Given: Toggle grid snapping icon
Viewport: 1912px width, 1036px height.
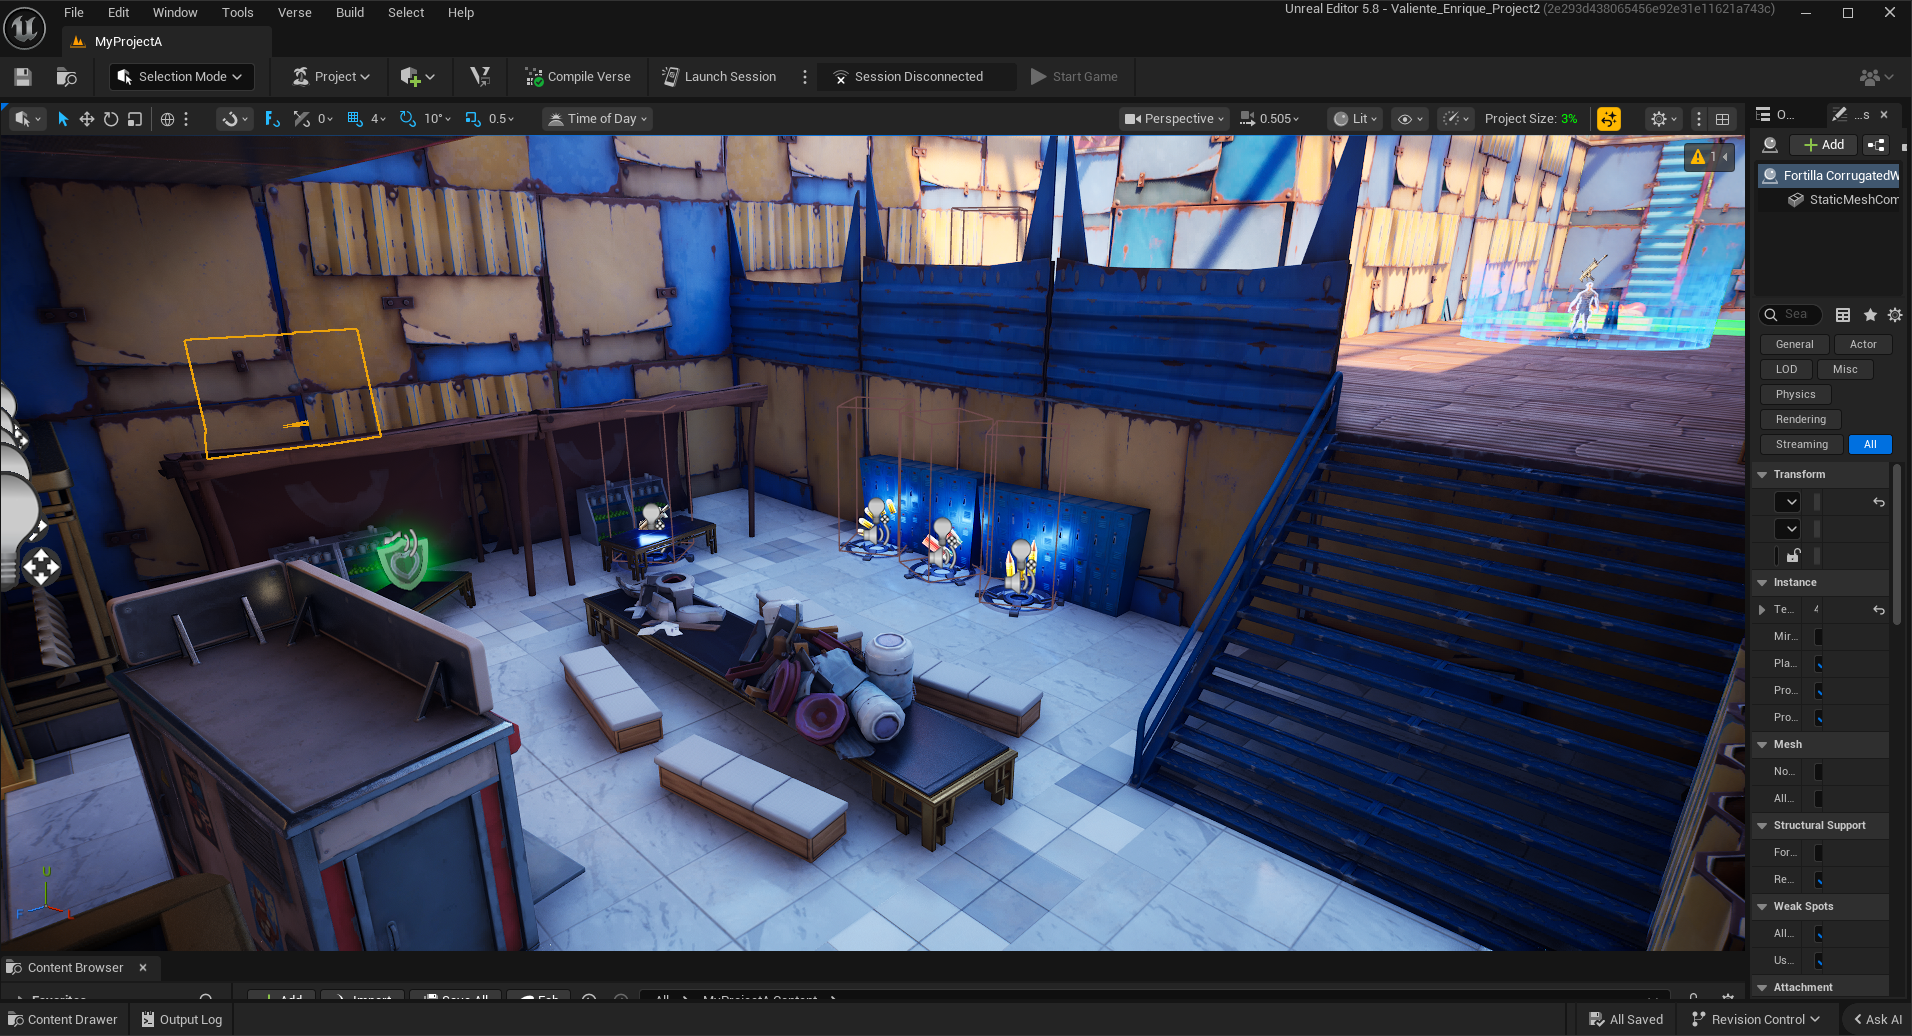Looking at the screenshot, I should point(354,119).
